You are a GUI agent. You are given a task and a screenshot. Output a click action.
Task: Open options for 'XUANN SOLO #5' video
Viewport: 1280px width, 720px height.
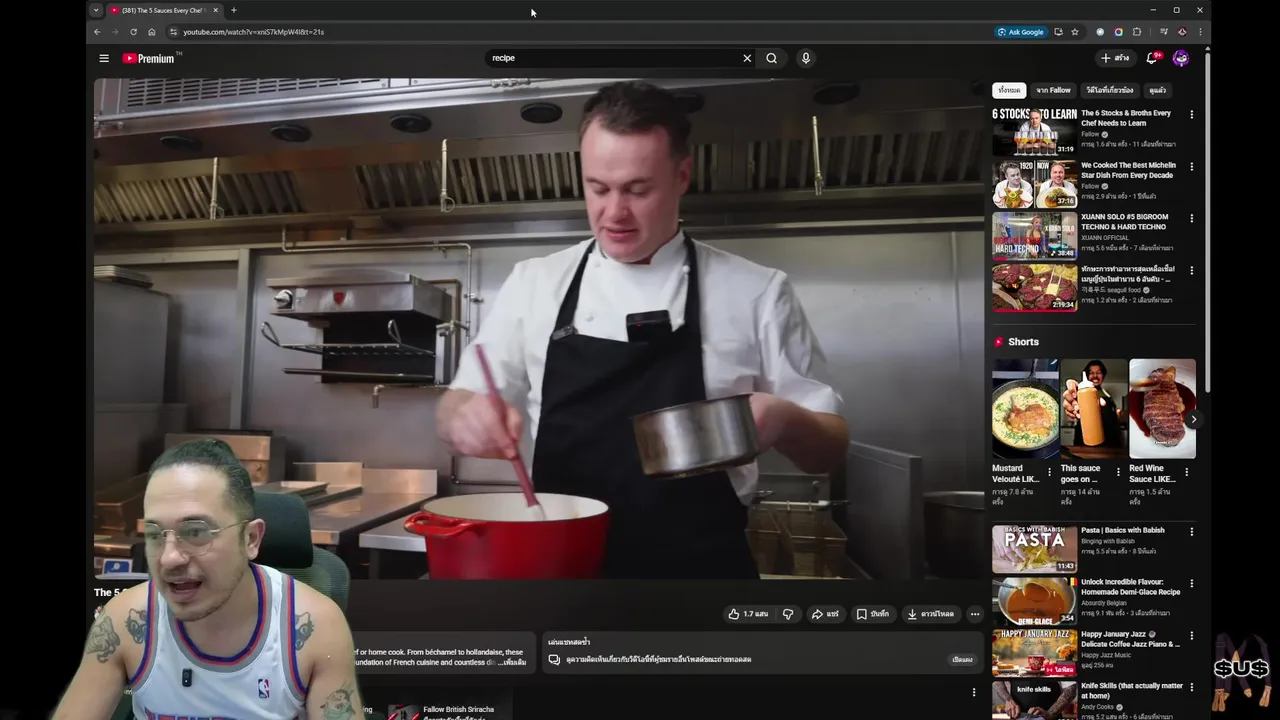click(1191, 218)
